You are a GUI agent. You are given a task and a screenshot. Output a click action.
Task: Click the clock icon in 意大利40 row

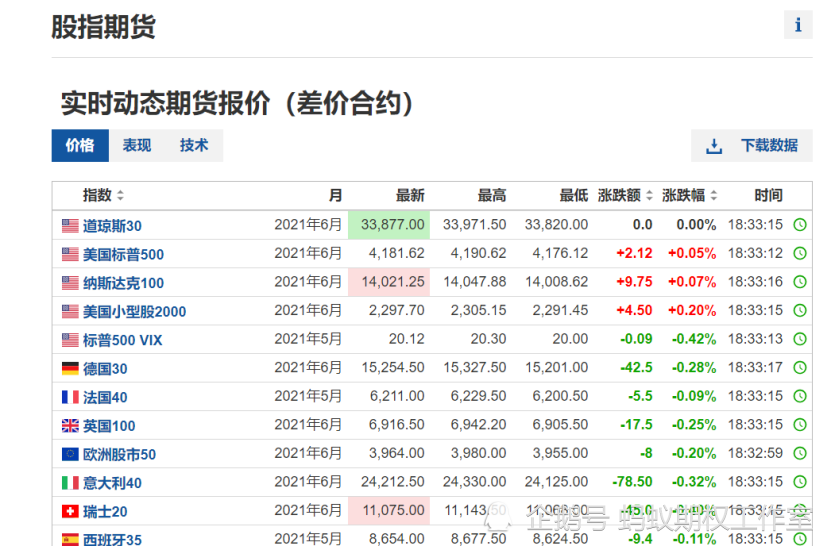pyautogui.click(x=800, y=482)
